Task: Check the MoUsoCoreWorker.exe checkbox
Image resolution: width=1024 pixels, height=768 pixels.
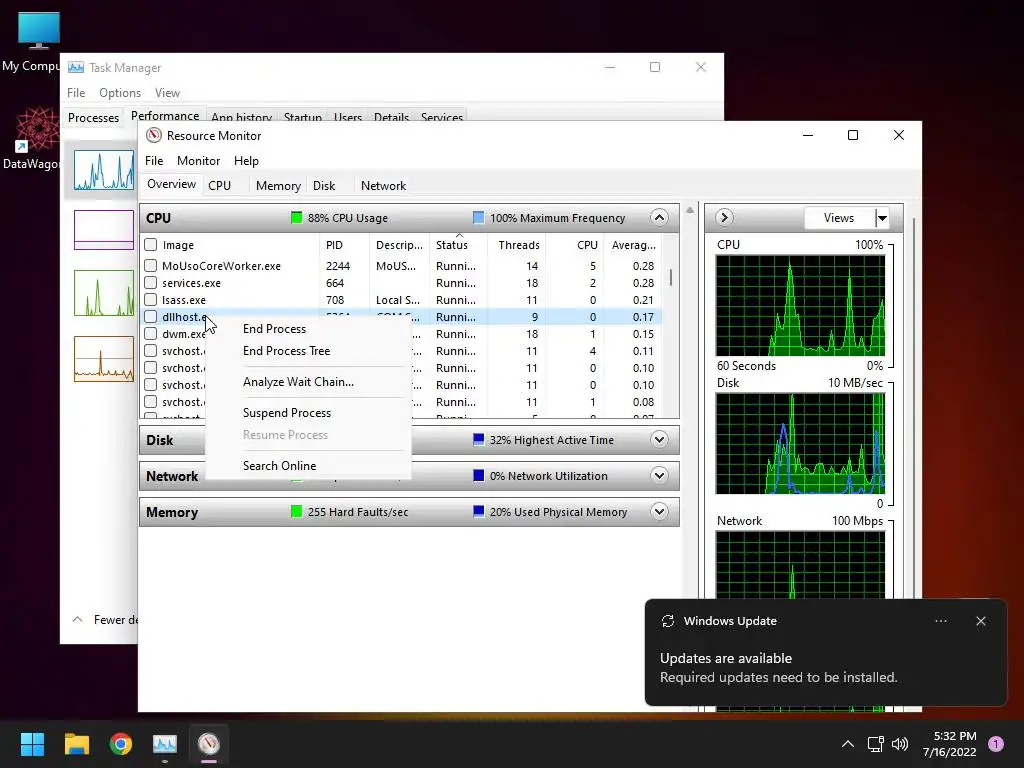Action: tap(151, 266)
